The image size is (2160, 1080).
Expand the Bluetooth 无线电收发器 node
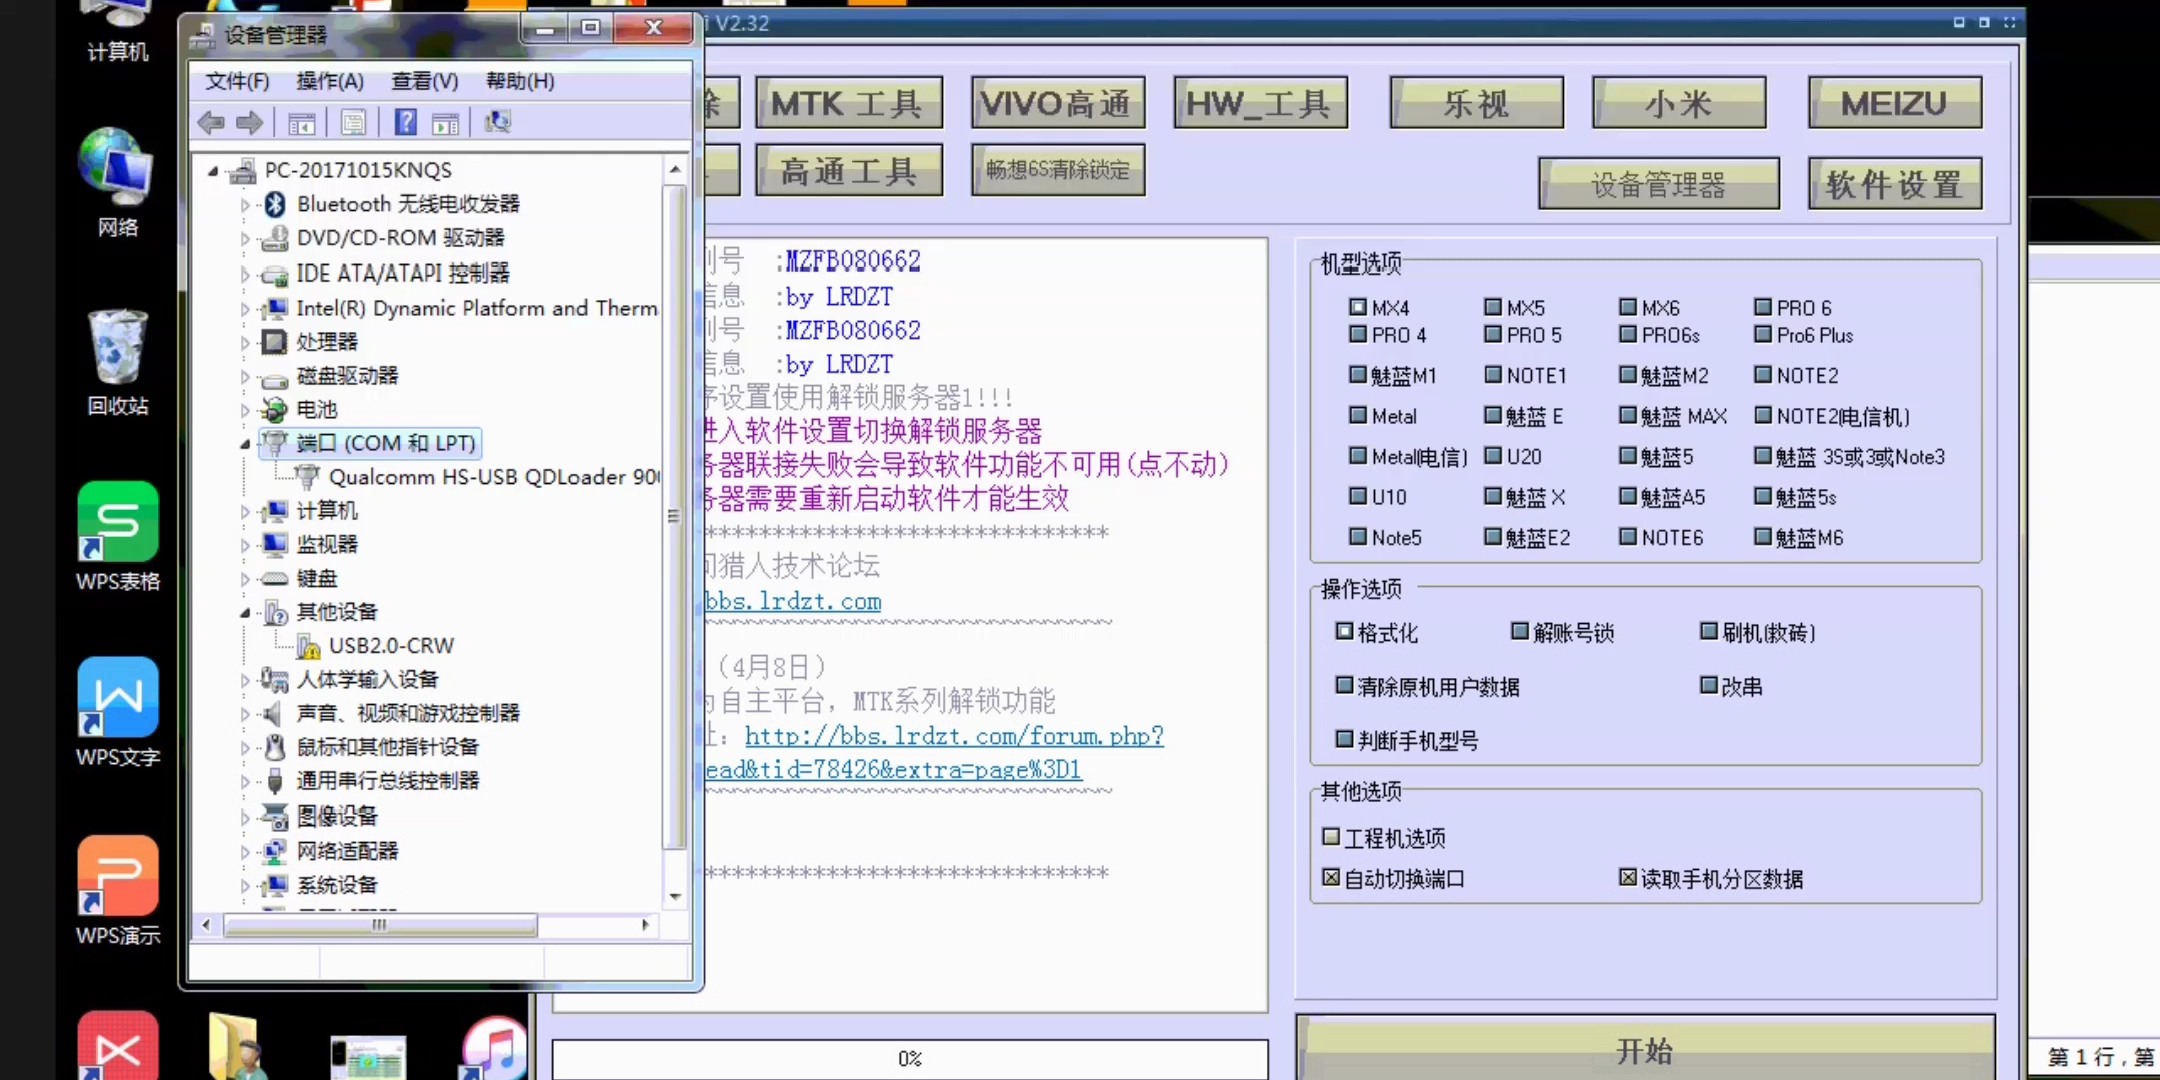pos(245,205)
